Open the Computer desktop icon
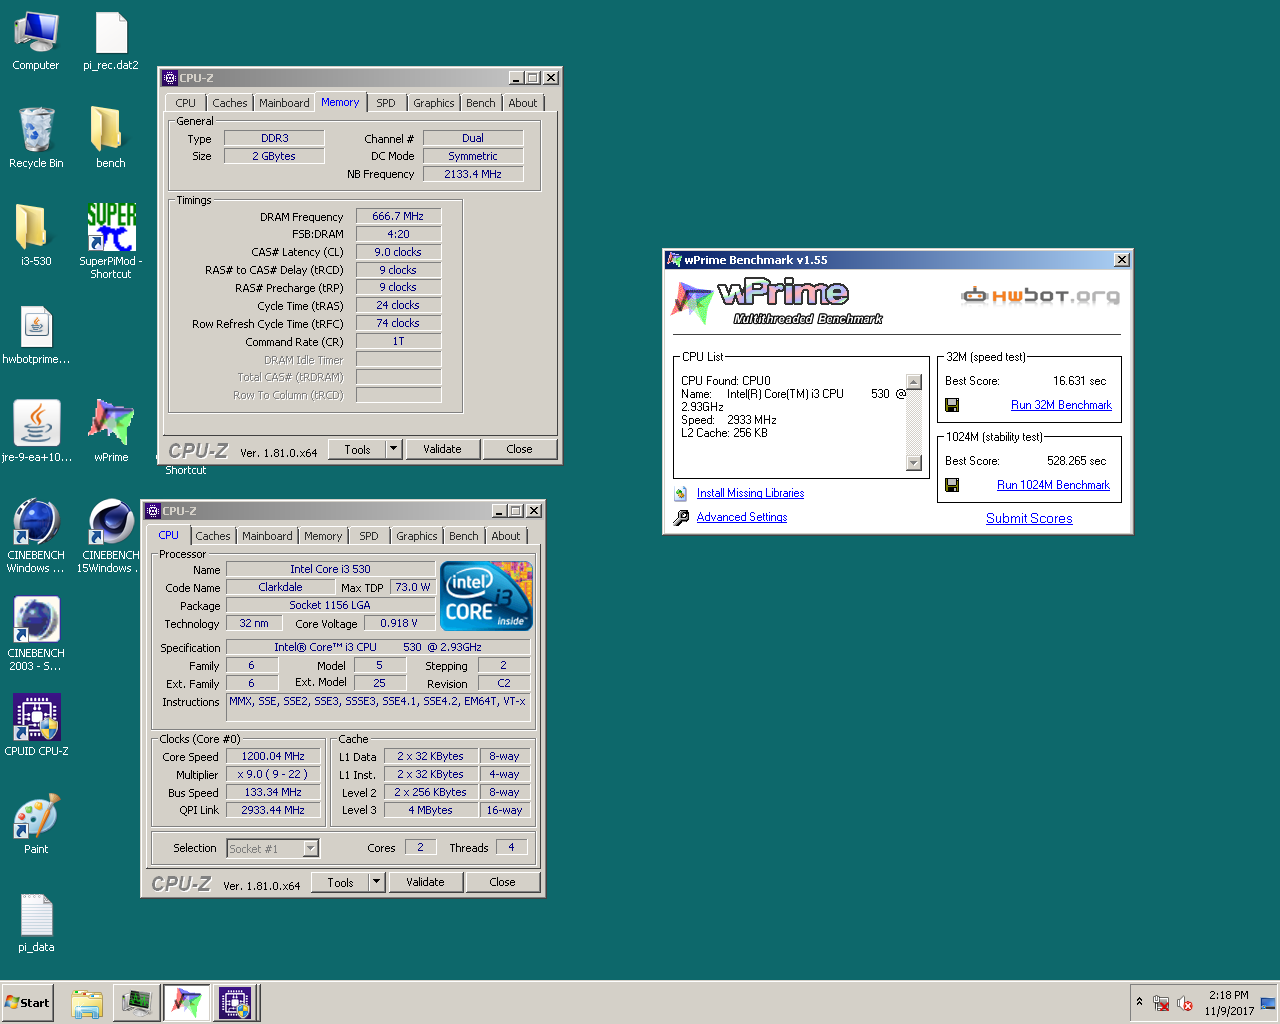Viewport: 1280px width, 1024px height. click(36, 41)
